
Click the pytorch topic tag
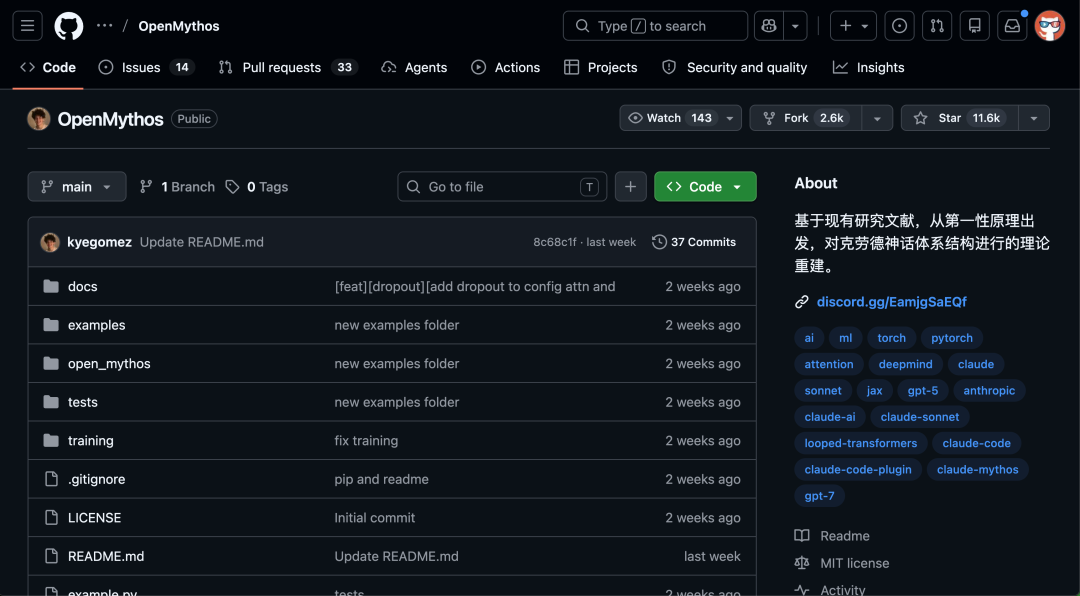pyautogui.click(x=952, y=338)
